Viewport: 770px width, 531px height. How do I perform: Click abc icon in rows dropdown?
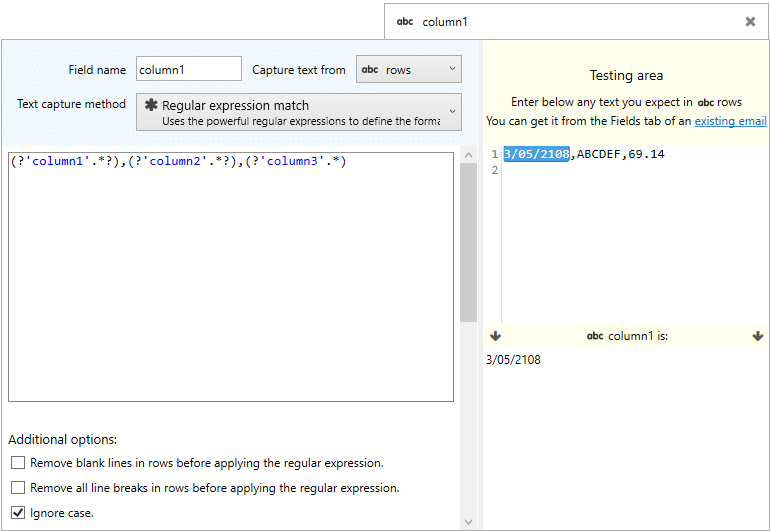tap(370, 70)
